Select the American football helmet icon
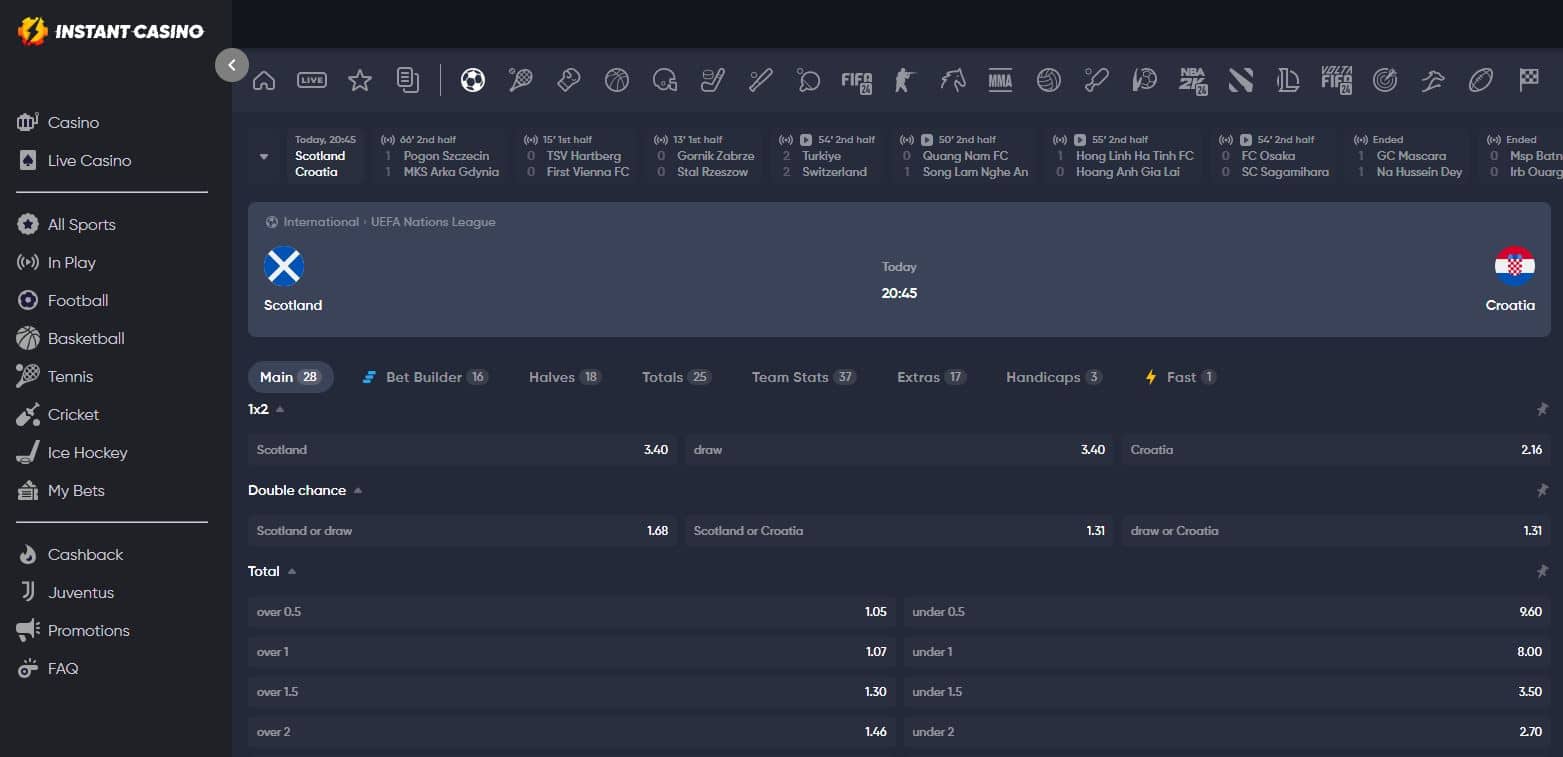The height and width of the screenshot is (757, 1563). point(665,80)
